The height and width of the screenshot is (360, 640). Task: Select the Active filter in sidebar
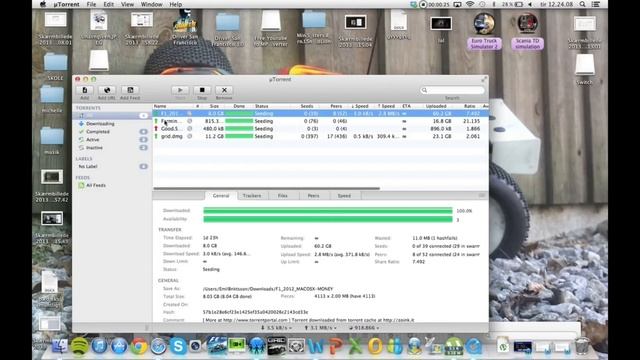(x=93, y=140)
